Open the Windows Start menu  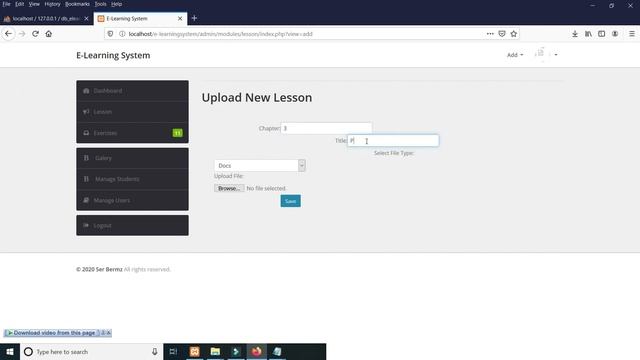[10, 351]
